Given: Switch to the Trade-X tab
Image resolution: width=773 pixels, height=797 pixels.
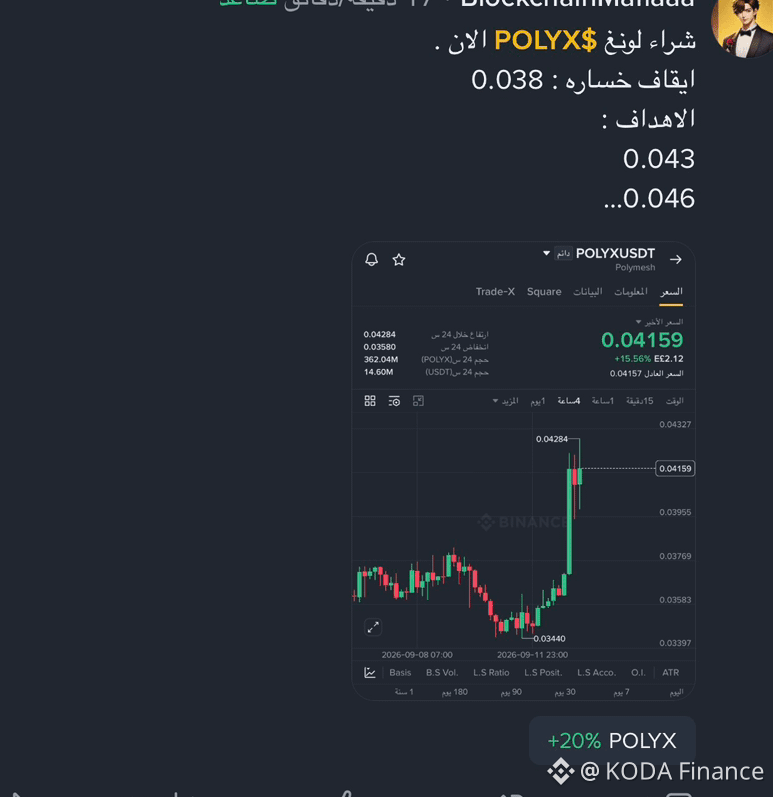Looking at the screenshot, I should click(495, 292).
